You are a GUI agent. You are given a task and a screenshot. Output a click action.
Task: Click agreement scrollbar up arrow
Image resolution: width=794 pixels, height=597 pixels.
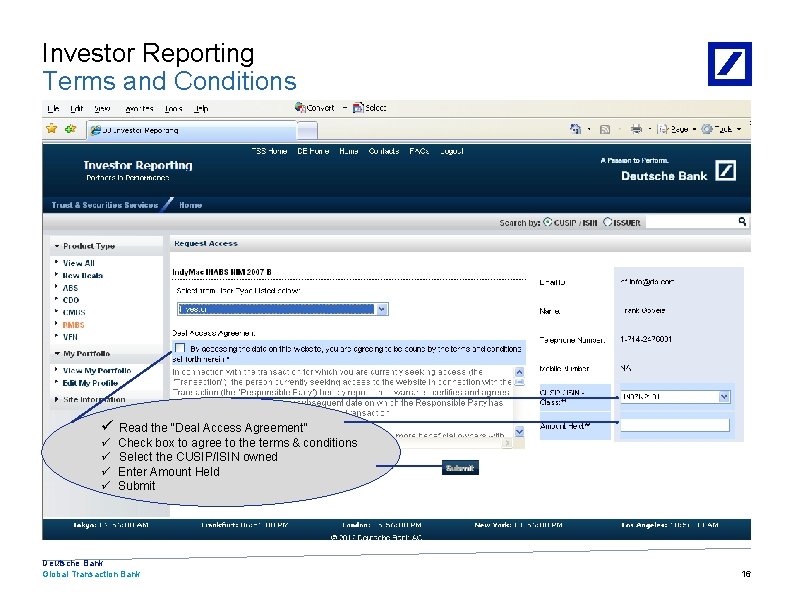click(x=519, y=372)
